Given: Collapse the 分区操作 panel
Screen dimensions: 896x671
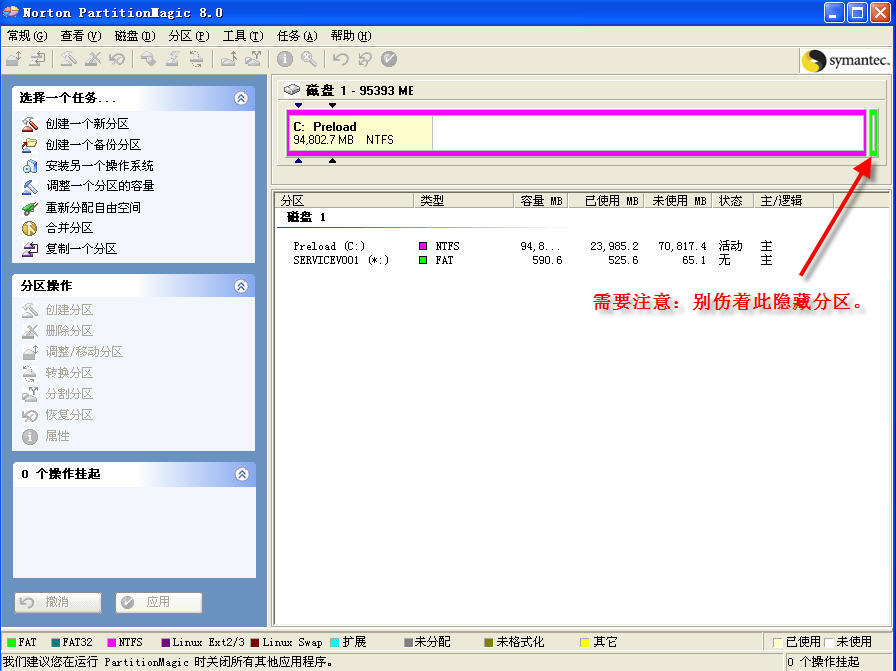Looking at the screenshot, I should click(241, 286).
